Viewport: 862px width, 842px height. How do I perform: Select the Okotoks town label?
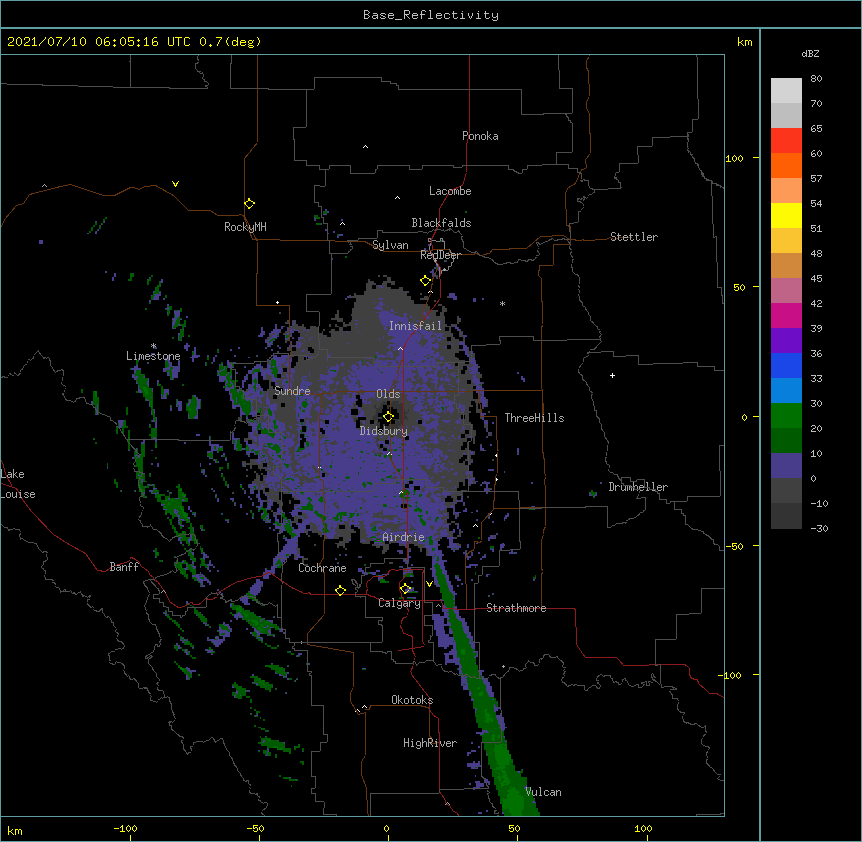point(412,700)
